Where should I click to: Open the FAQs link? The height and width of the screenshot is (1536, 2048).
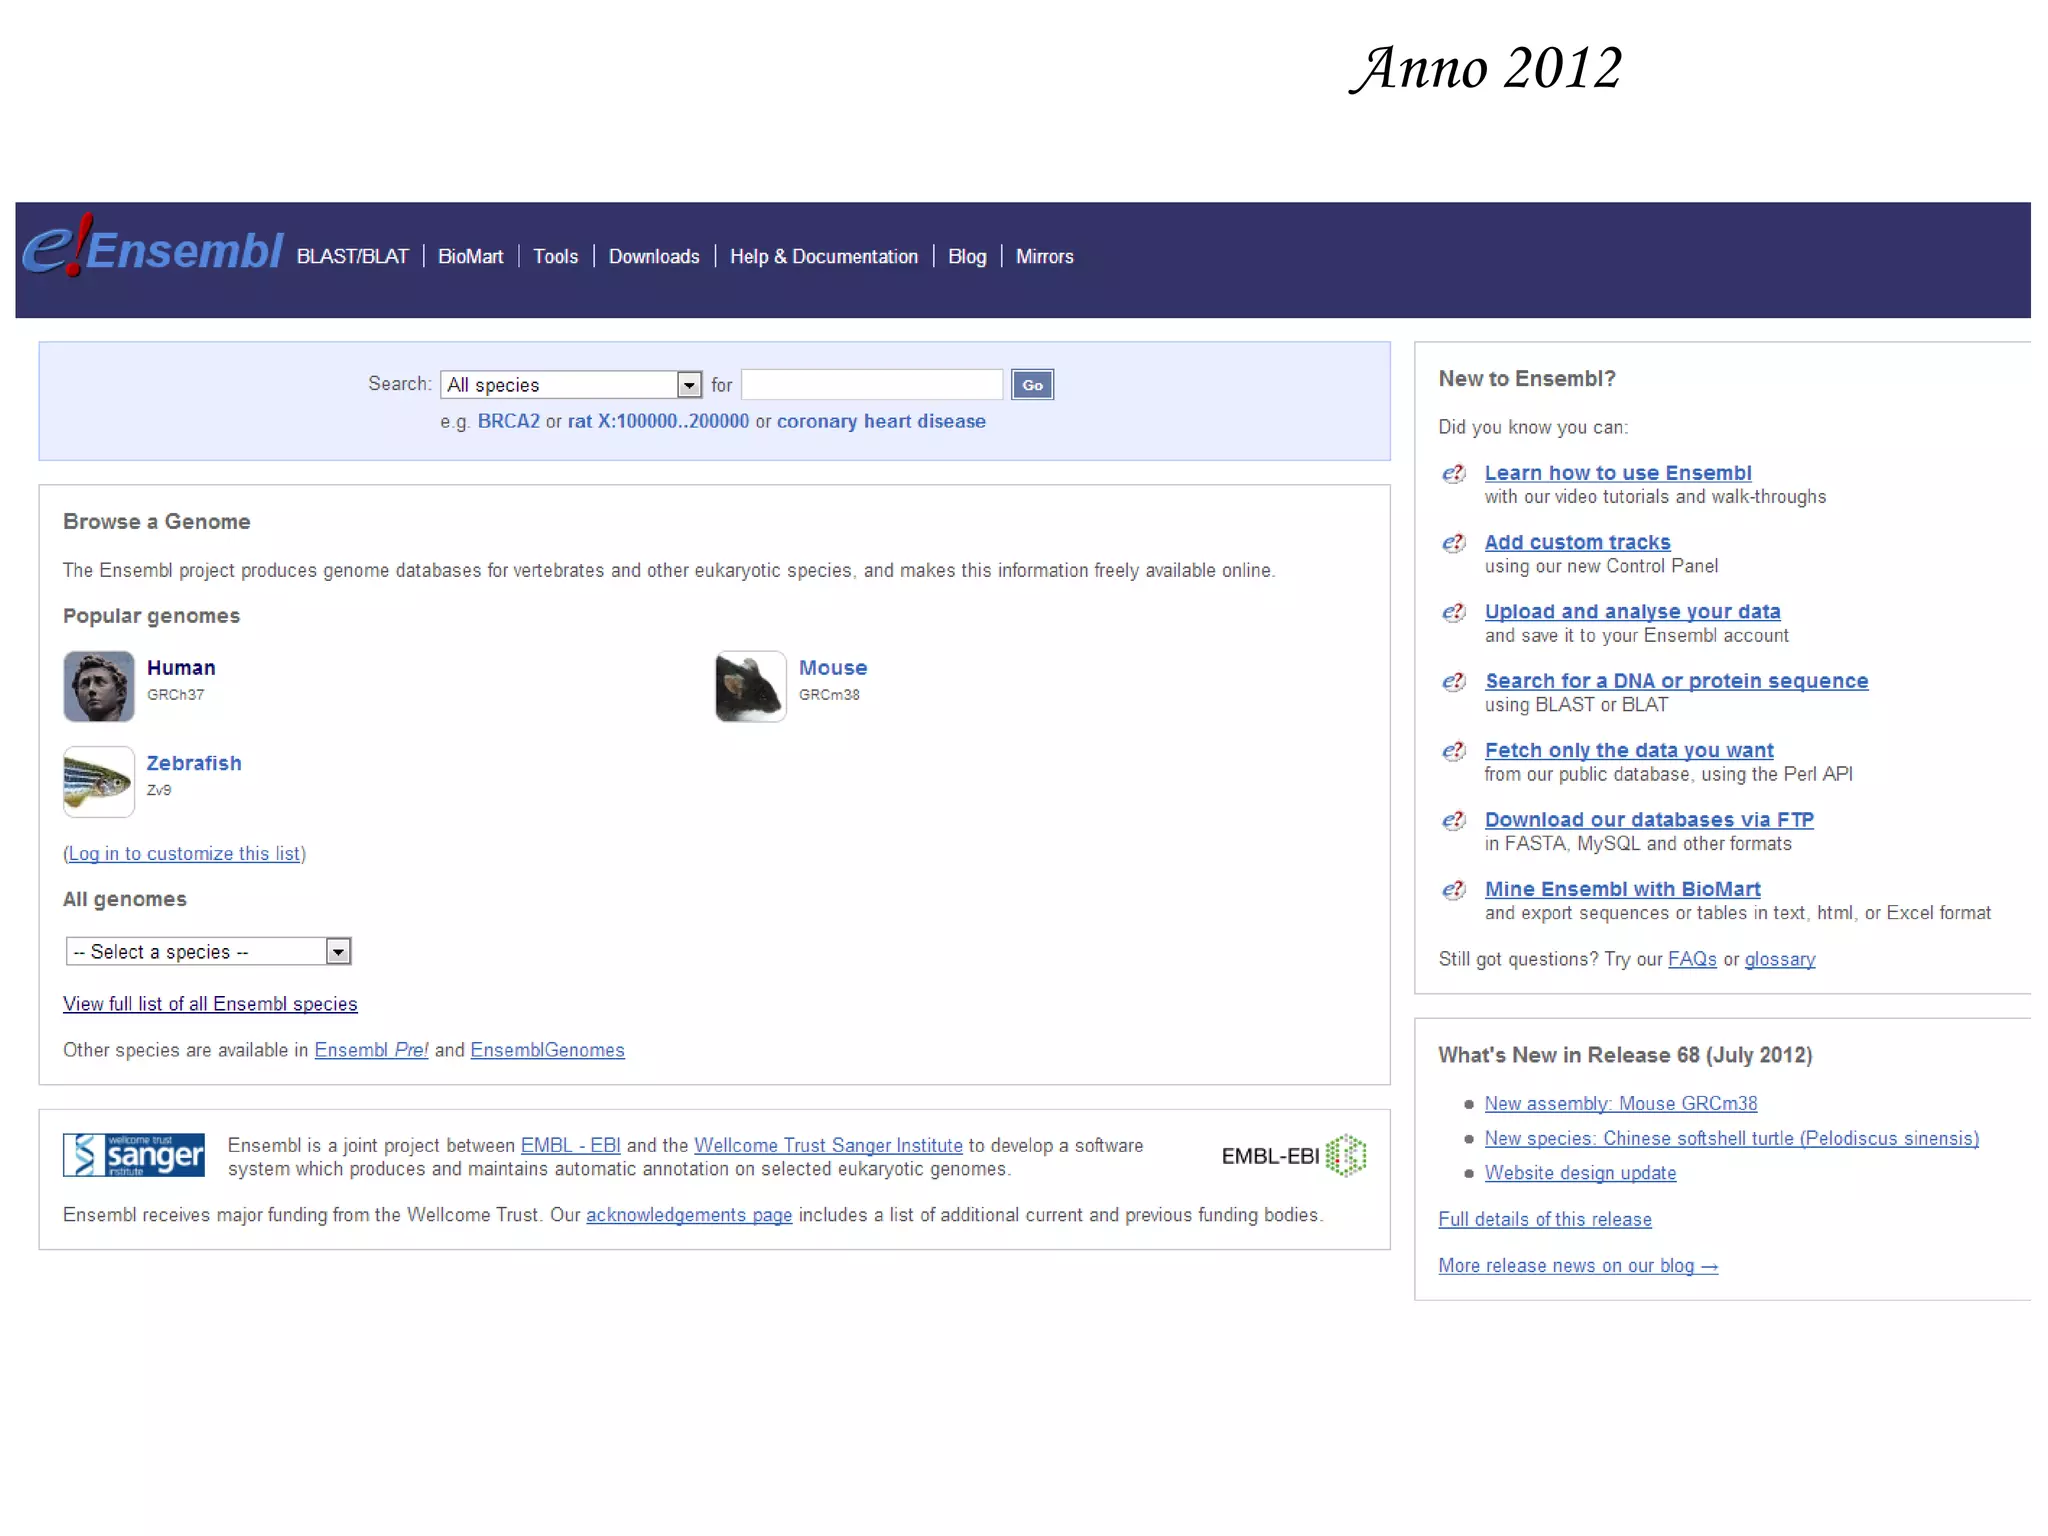coord(1692,960)
